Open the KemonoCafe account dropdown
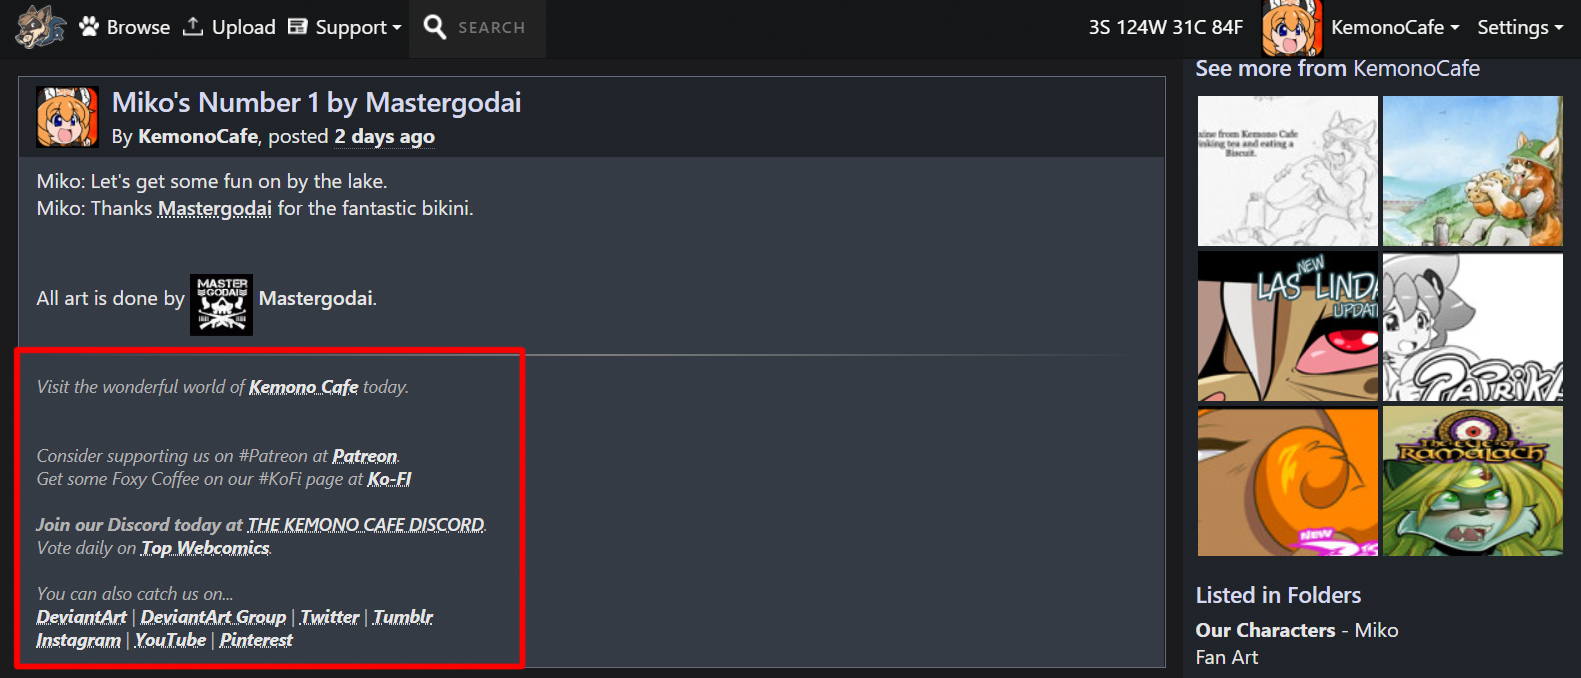Image resolution: width=1581 pixels, height=678 pixels. pyautogui.click(x=1395, y=27)
